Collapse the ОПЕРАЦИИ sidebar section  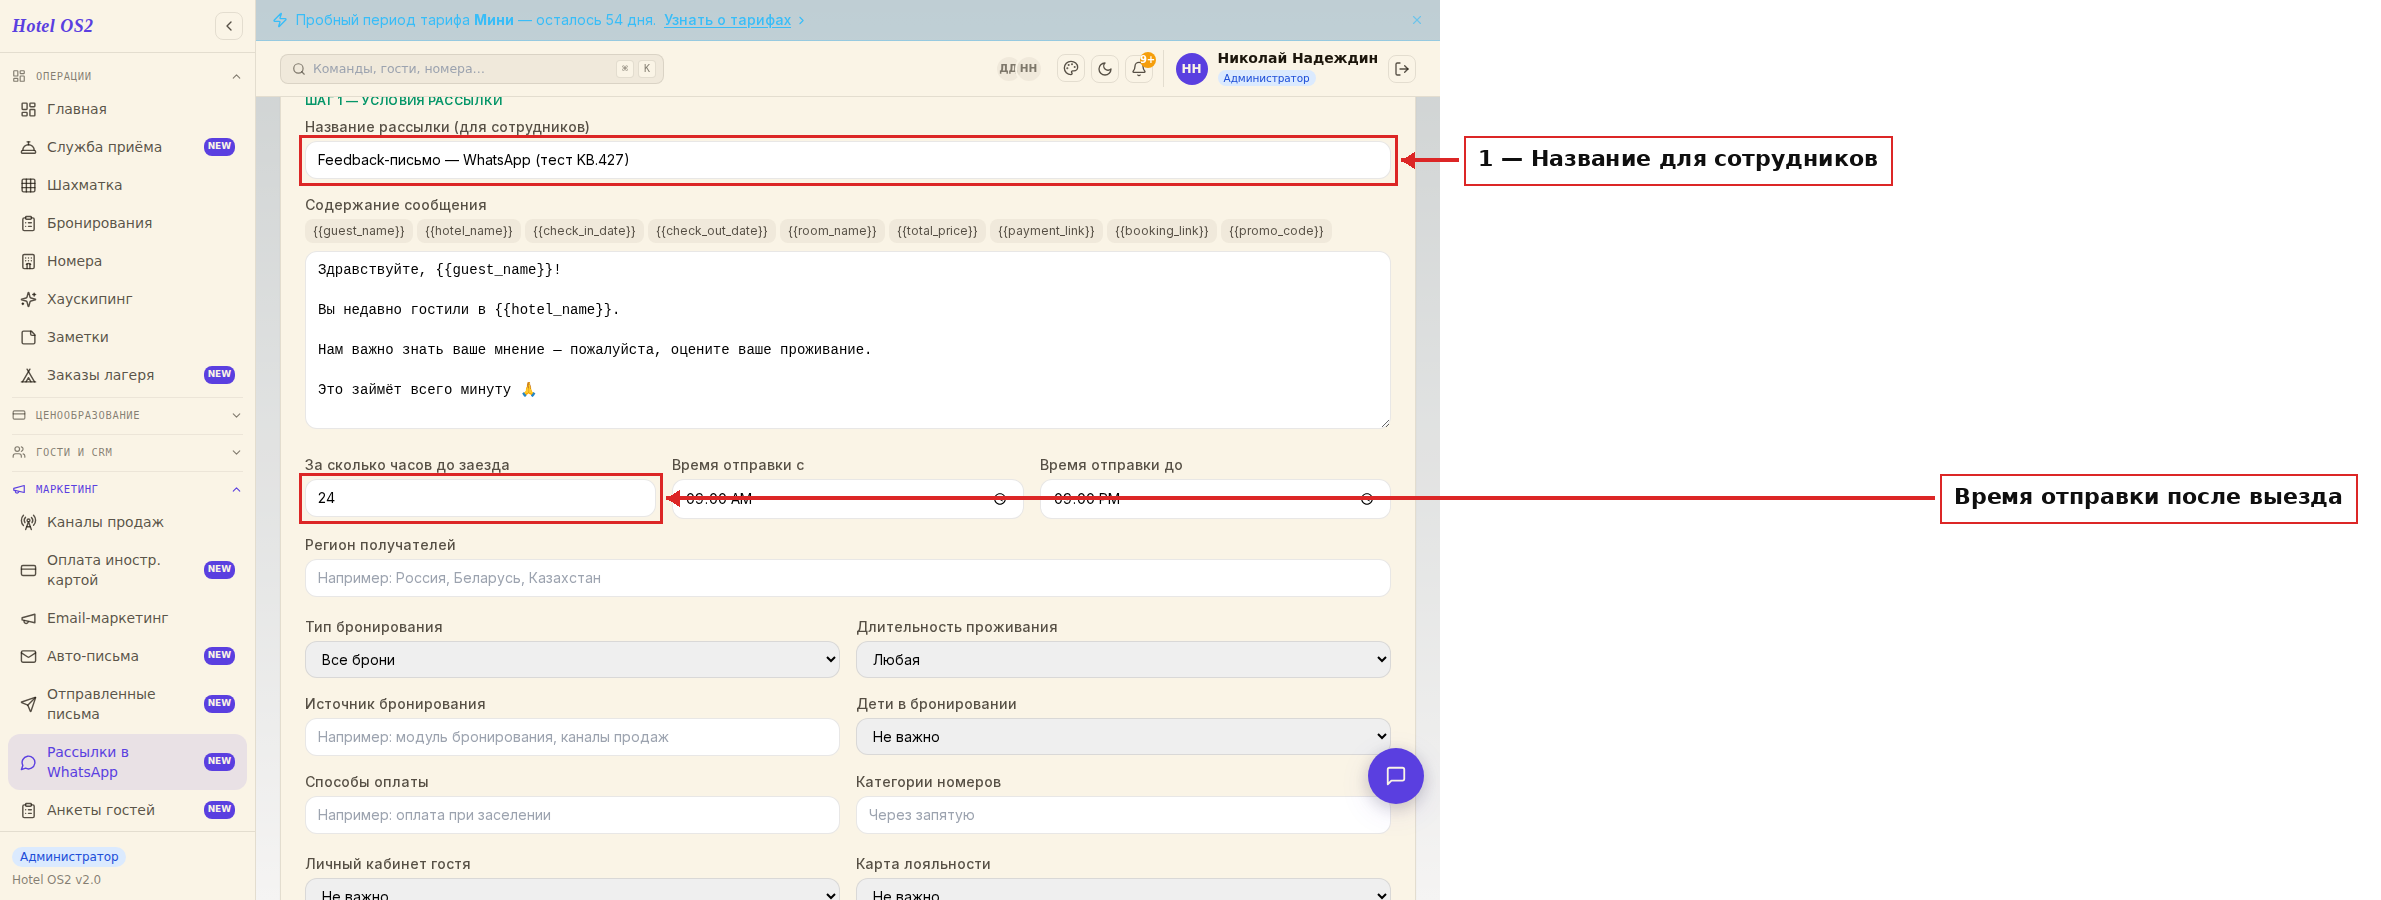[x=127, y=76]
